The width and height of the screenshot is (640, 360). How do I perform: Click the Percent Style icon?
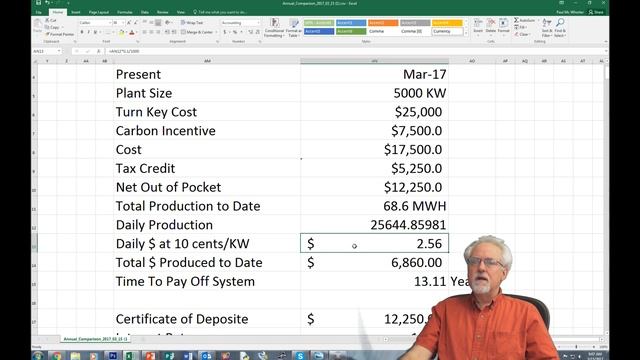point(235,32)
